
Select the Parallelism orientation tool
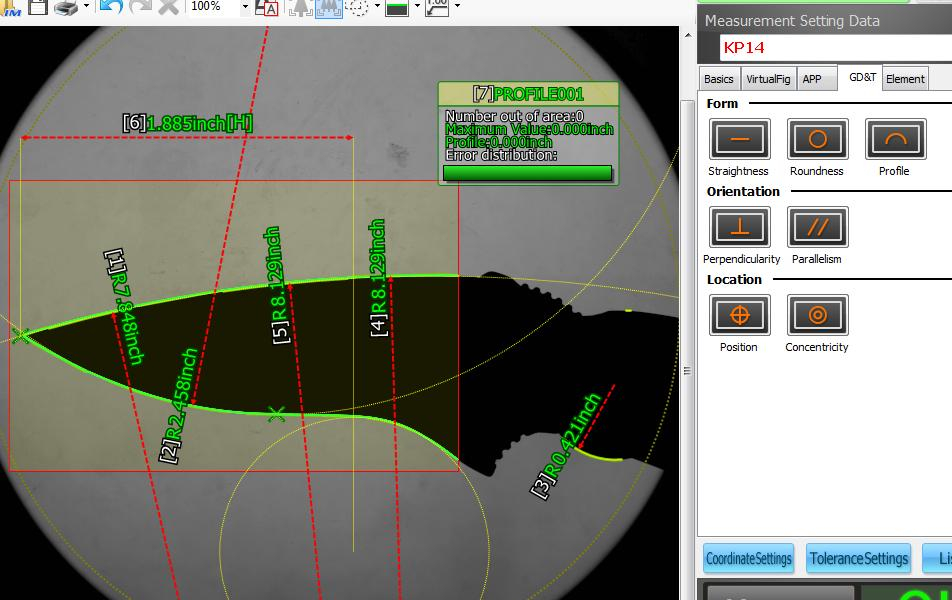click(817, 227)
